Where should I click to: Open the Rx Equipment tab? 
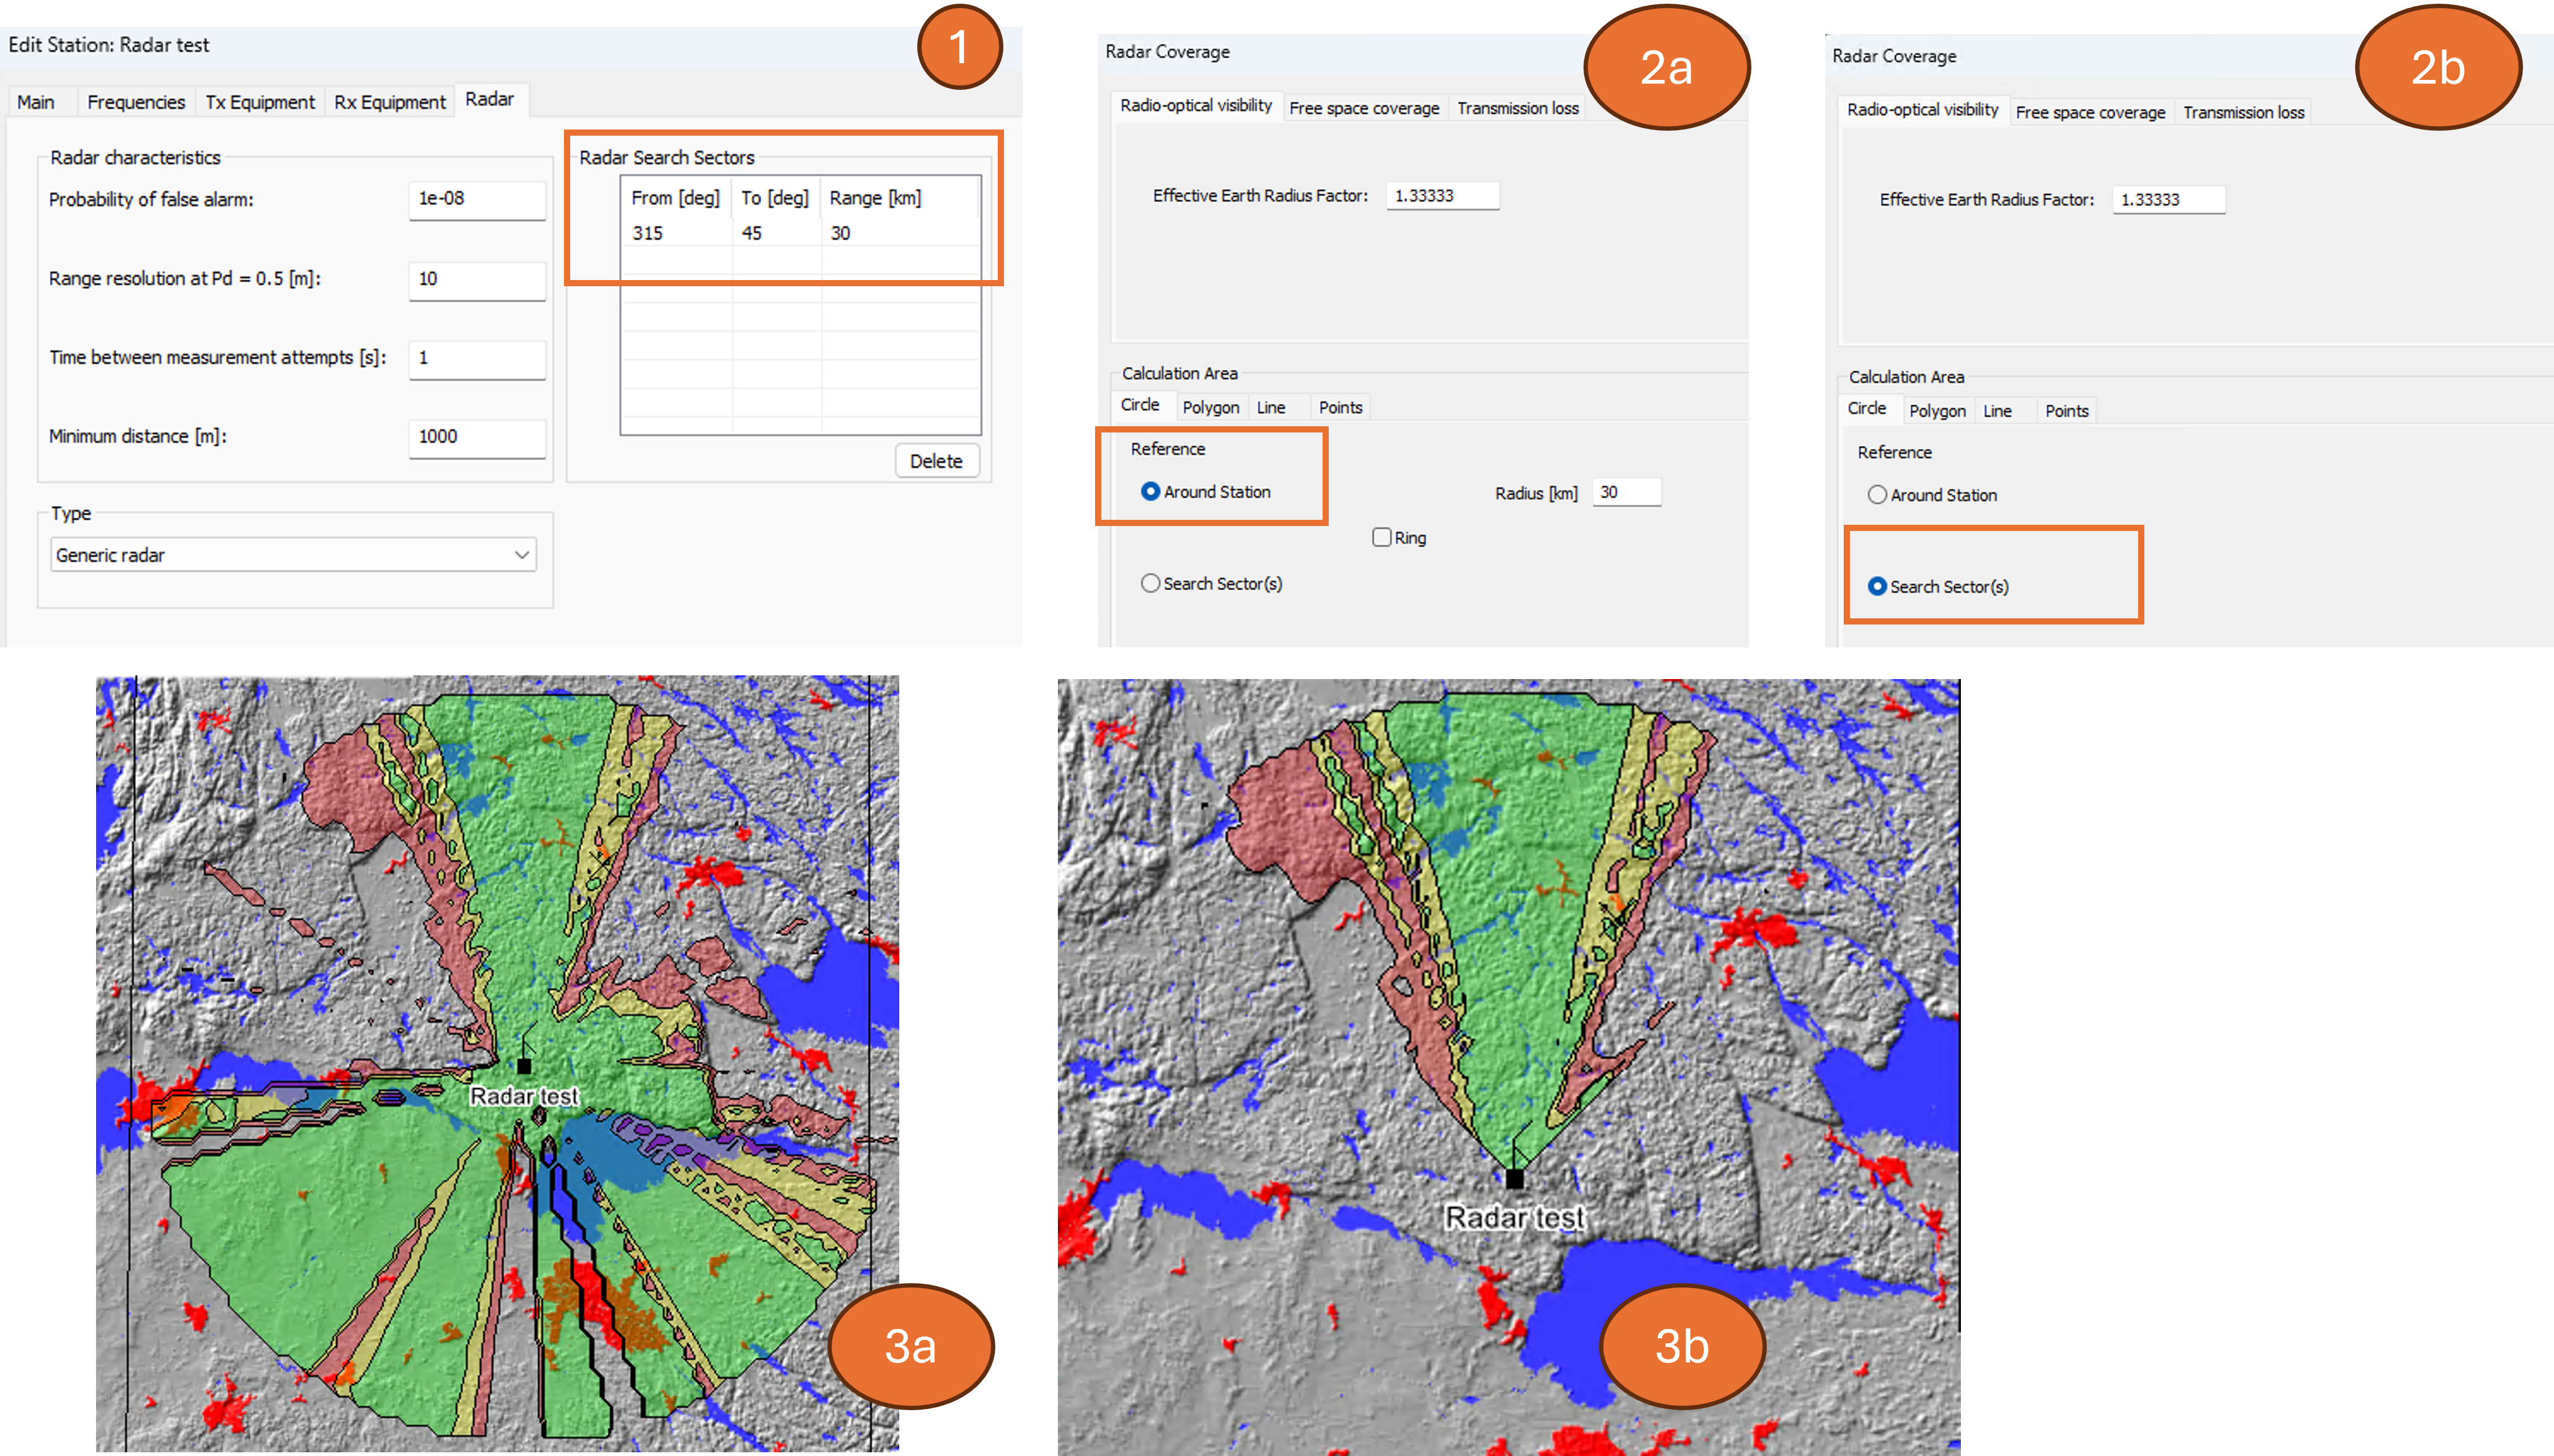(389, 102)
